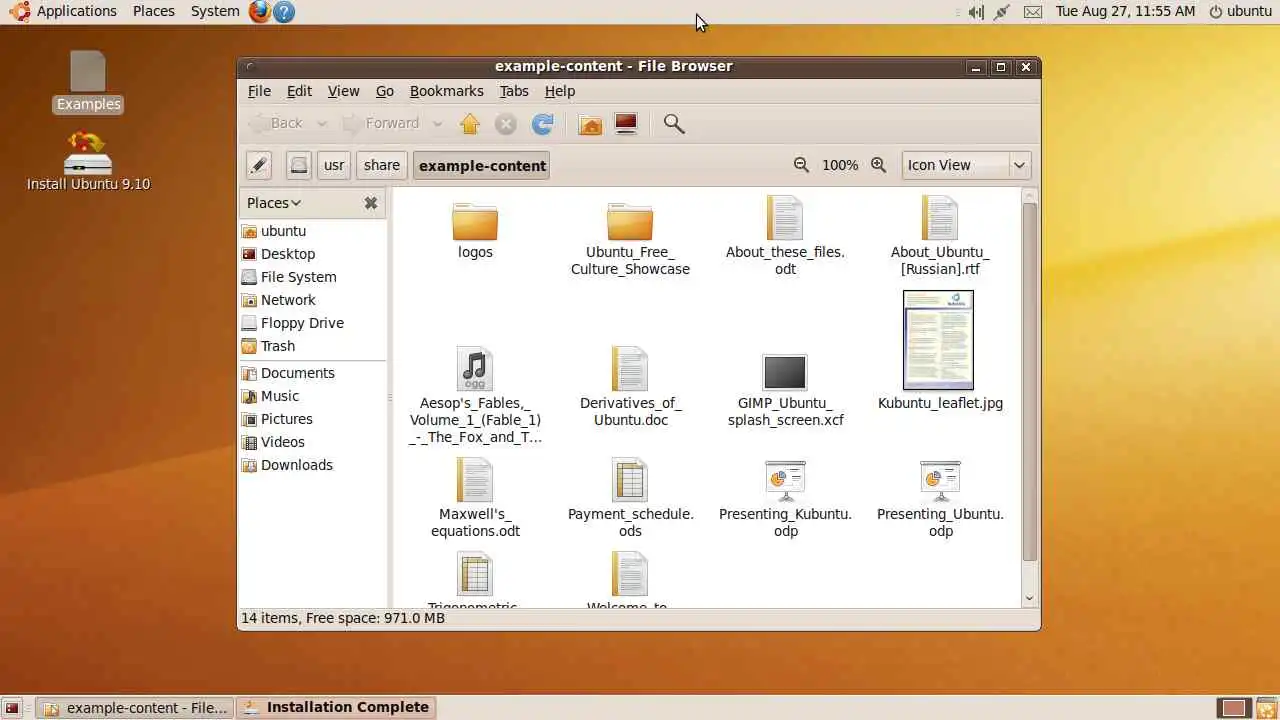This screenshot has width=1280, height=720.
Task: Select the Ubuntu_Free_Culture_Showcase folder
Action: (630, 221)
